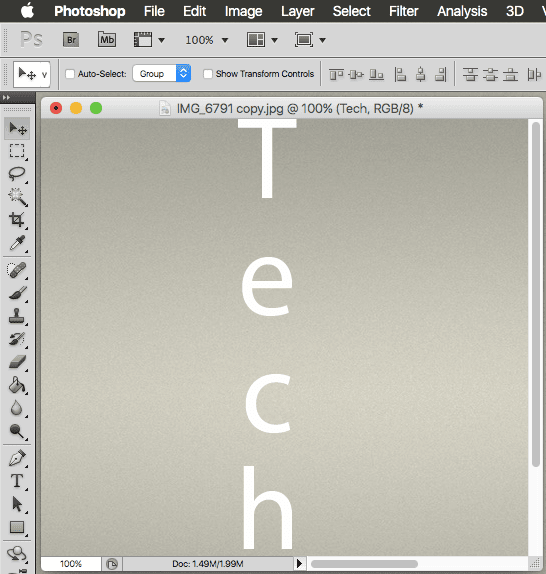Open the Photoshop application menu
Image resolution: width=546 pixels, height=574 pixels.
tap(90, 11)
